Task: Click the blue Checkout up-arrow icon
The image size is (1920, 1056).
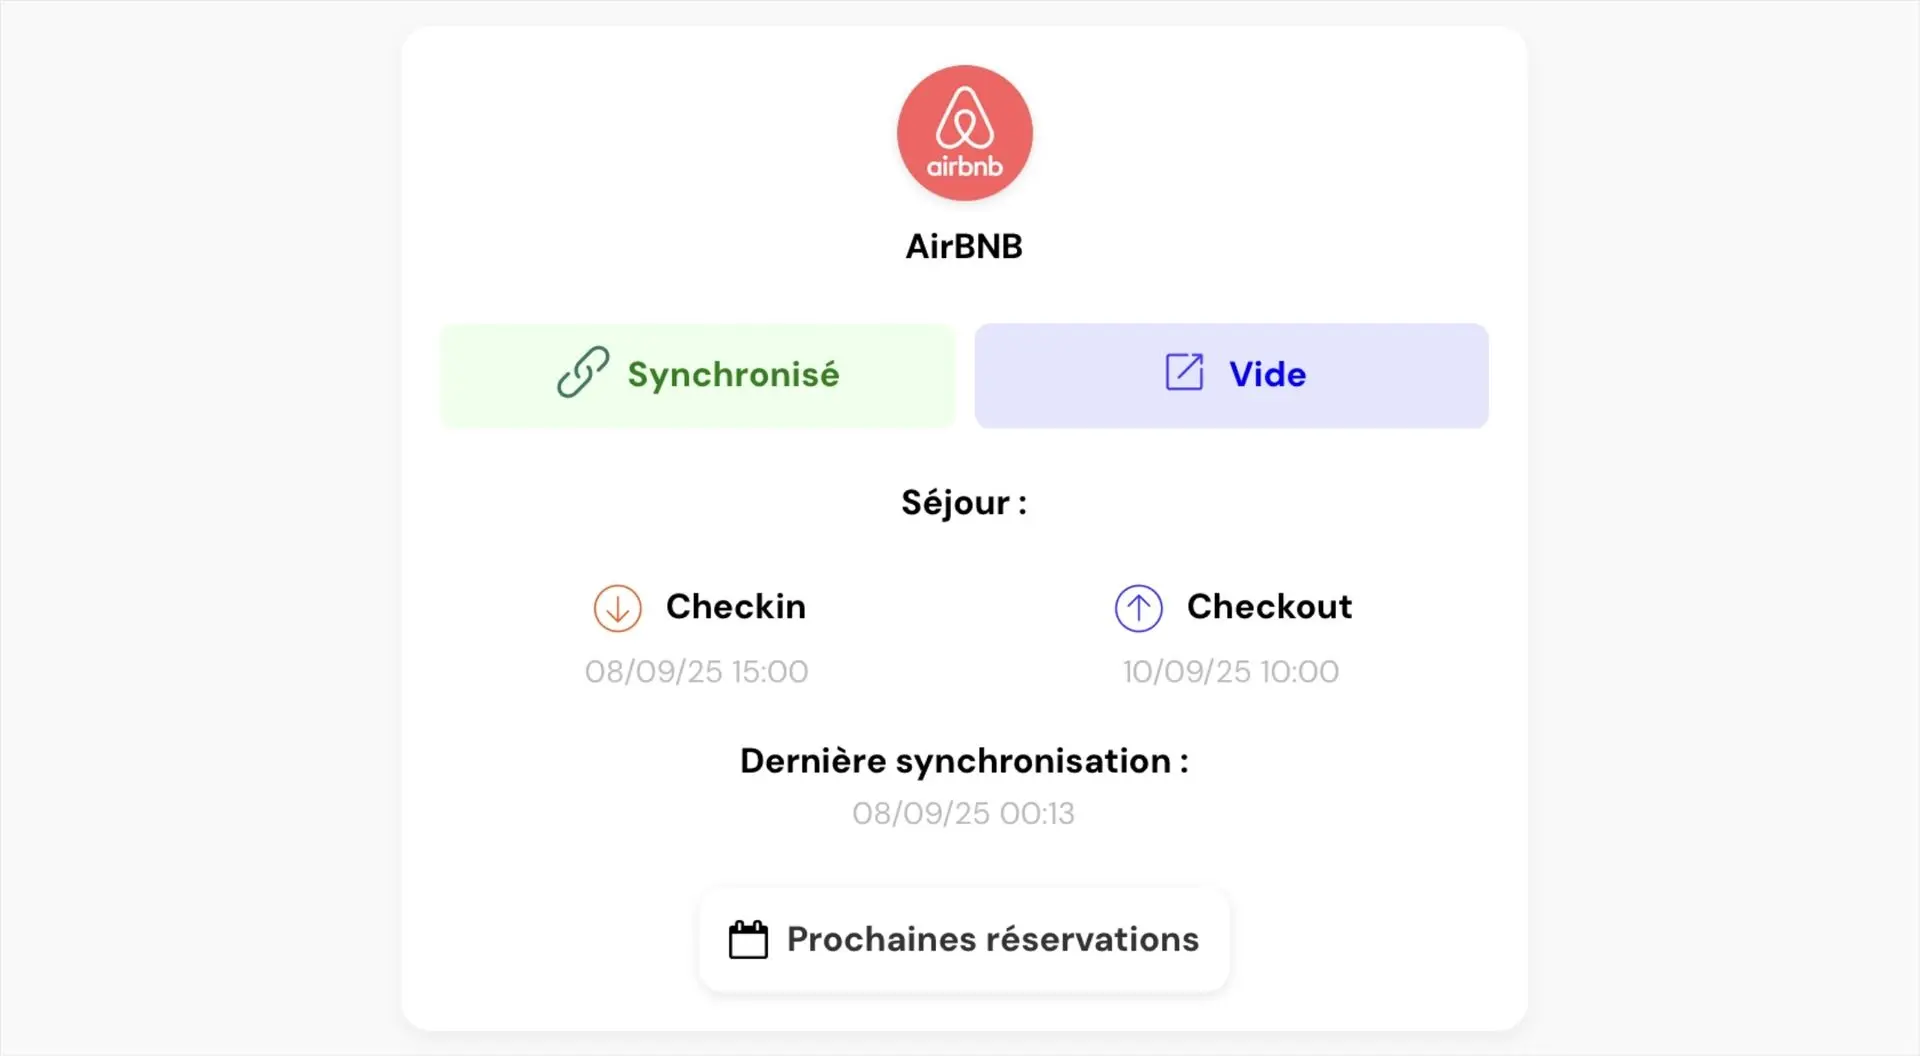Action: click(x=1138, y=608)
